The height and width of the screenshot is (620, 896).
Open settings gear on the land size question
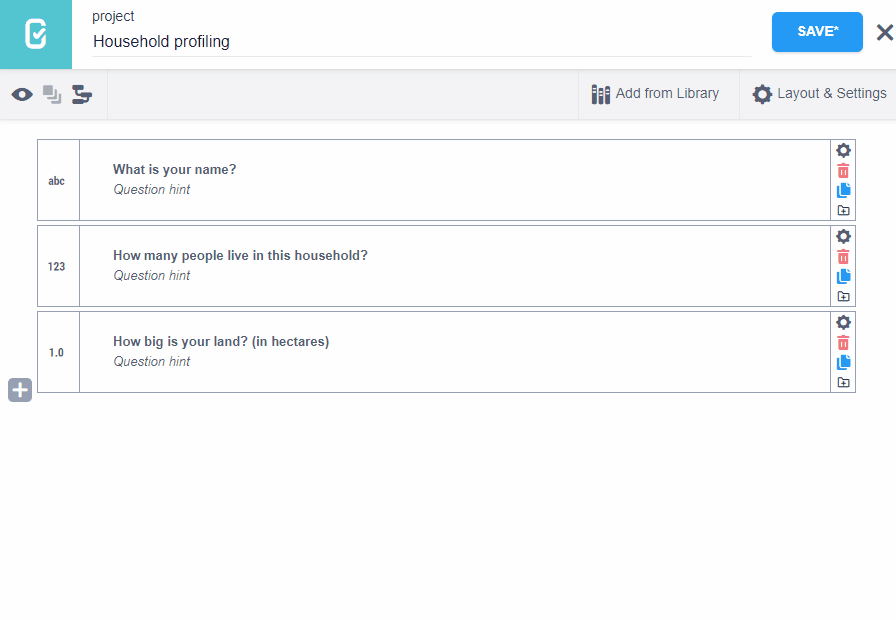click(x=843, y=322)
